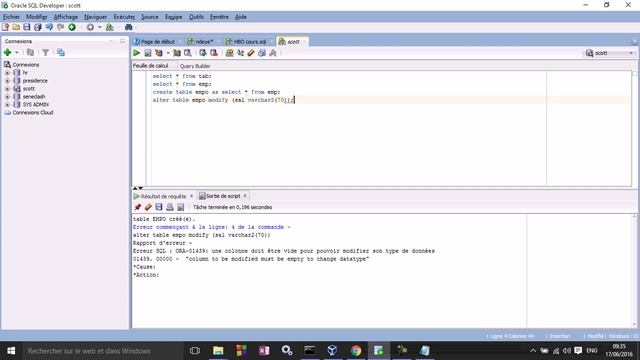Add a new connection with the green plus
The image size is (640, 360).
7,53
